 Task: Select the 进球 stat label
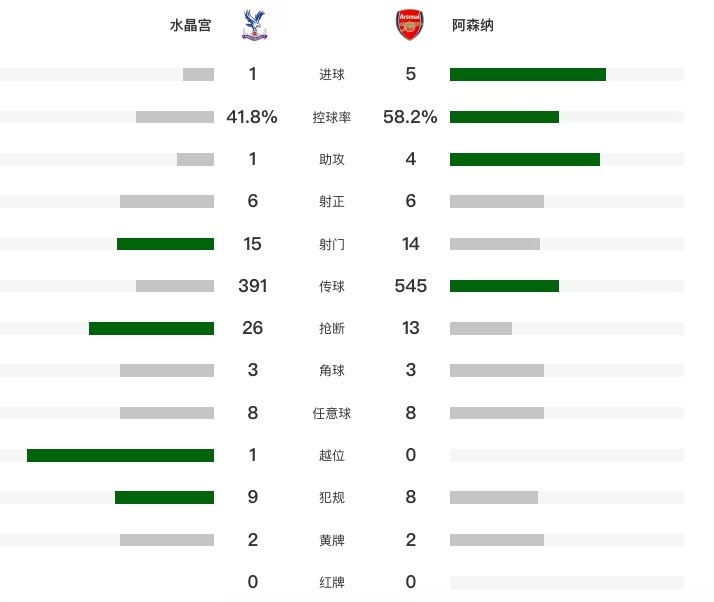332,74
